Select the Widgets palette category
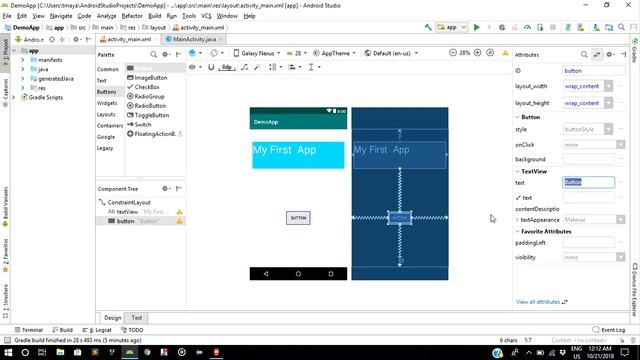640x360 pixels. [107, 103]
